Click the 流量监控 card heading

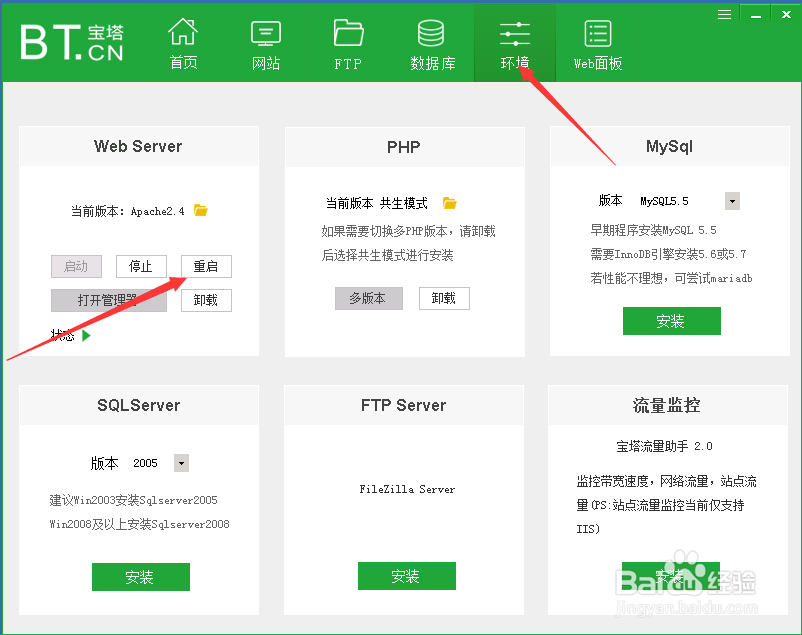point(666,405)
